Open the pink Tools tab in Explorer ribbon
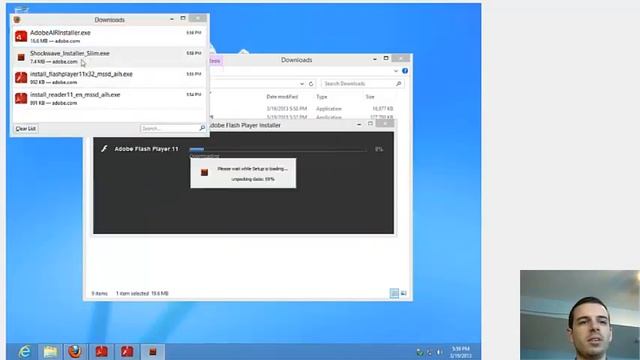Screen dimensions: 640x360 coord(215,61)
